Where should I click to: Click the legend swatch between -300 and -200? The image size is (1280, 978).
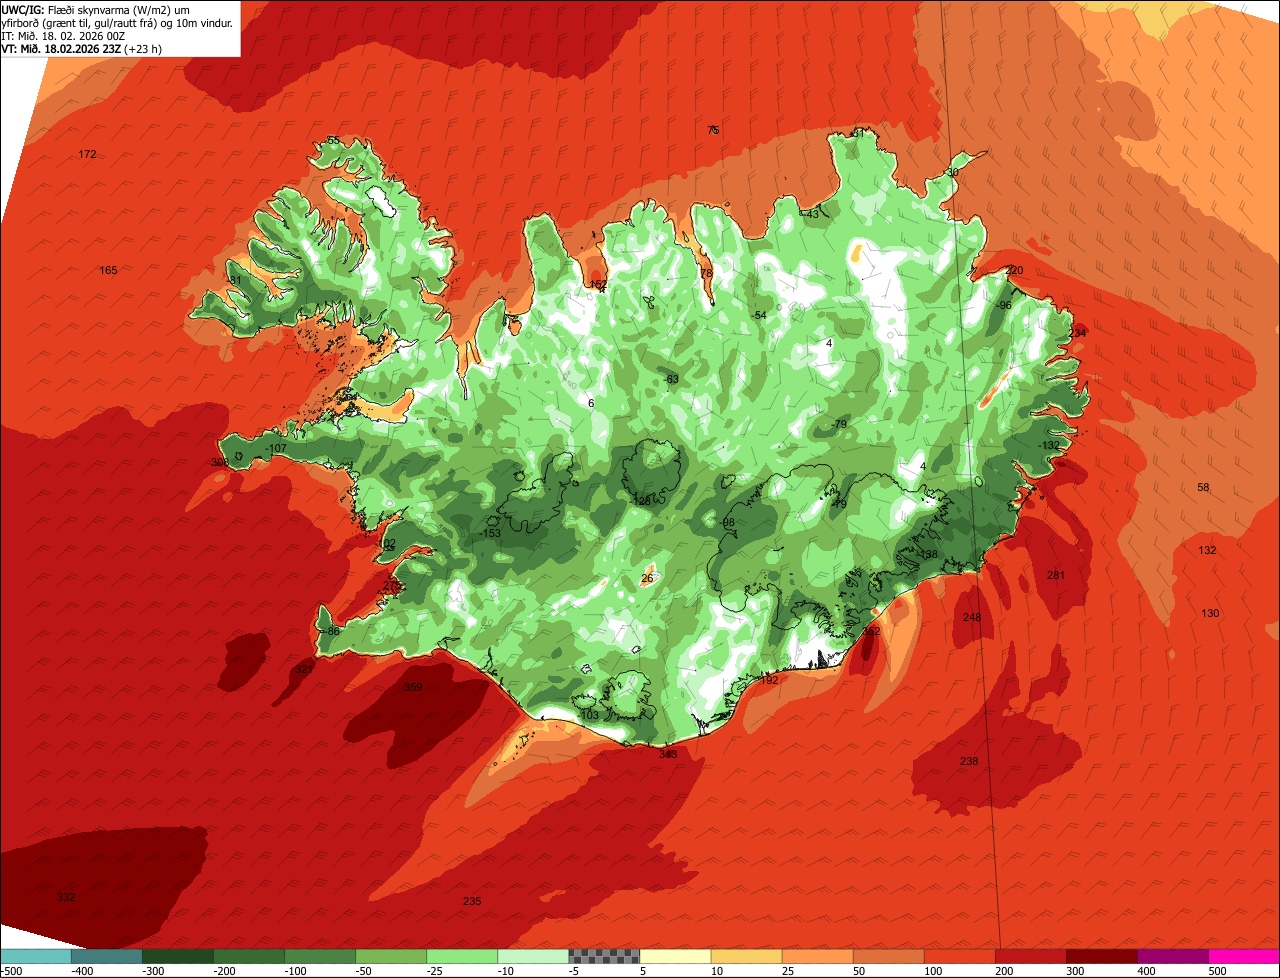(178, 956)
